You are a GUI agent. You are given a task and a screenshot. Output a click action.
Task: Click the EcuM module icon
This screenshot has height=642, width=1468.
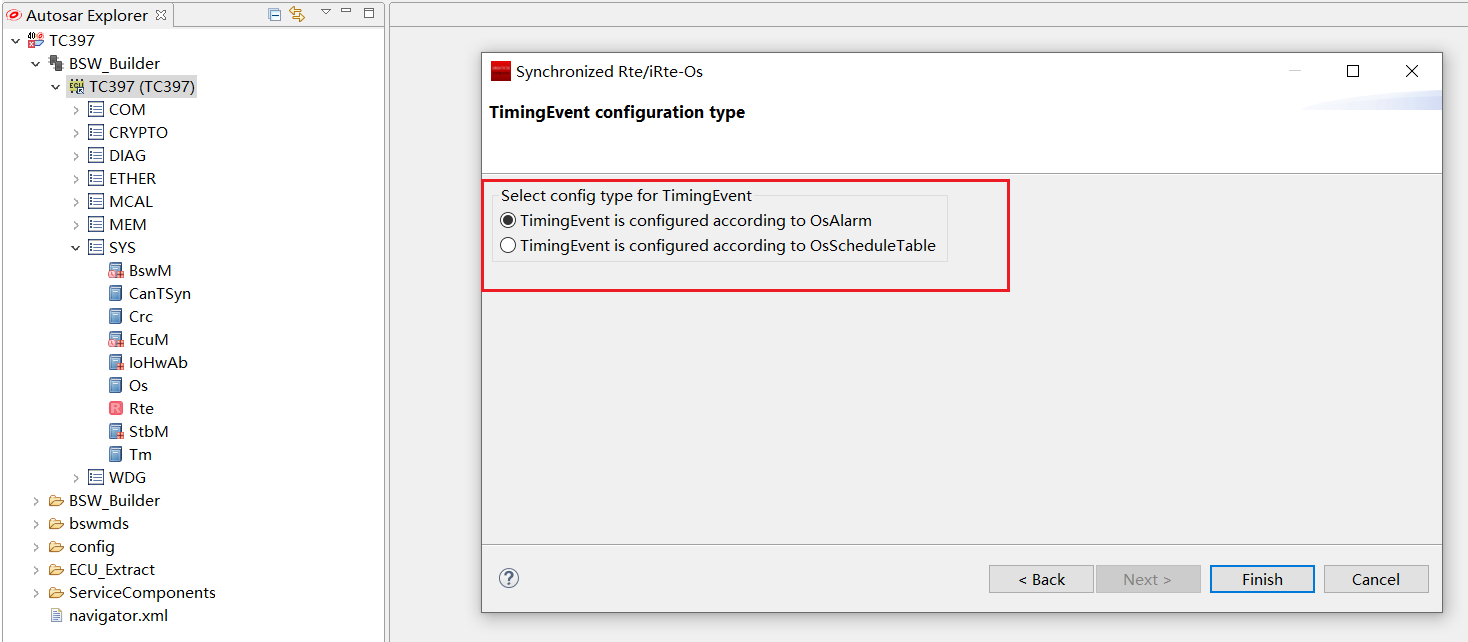116,339
